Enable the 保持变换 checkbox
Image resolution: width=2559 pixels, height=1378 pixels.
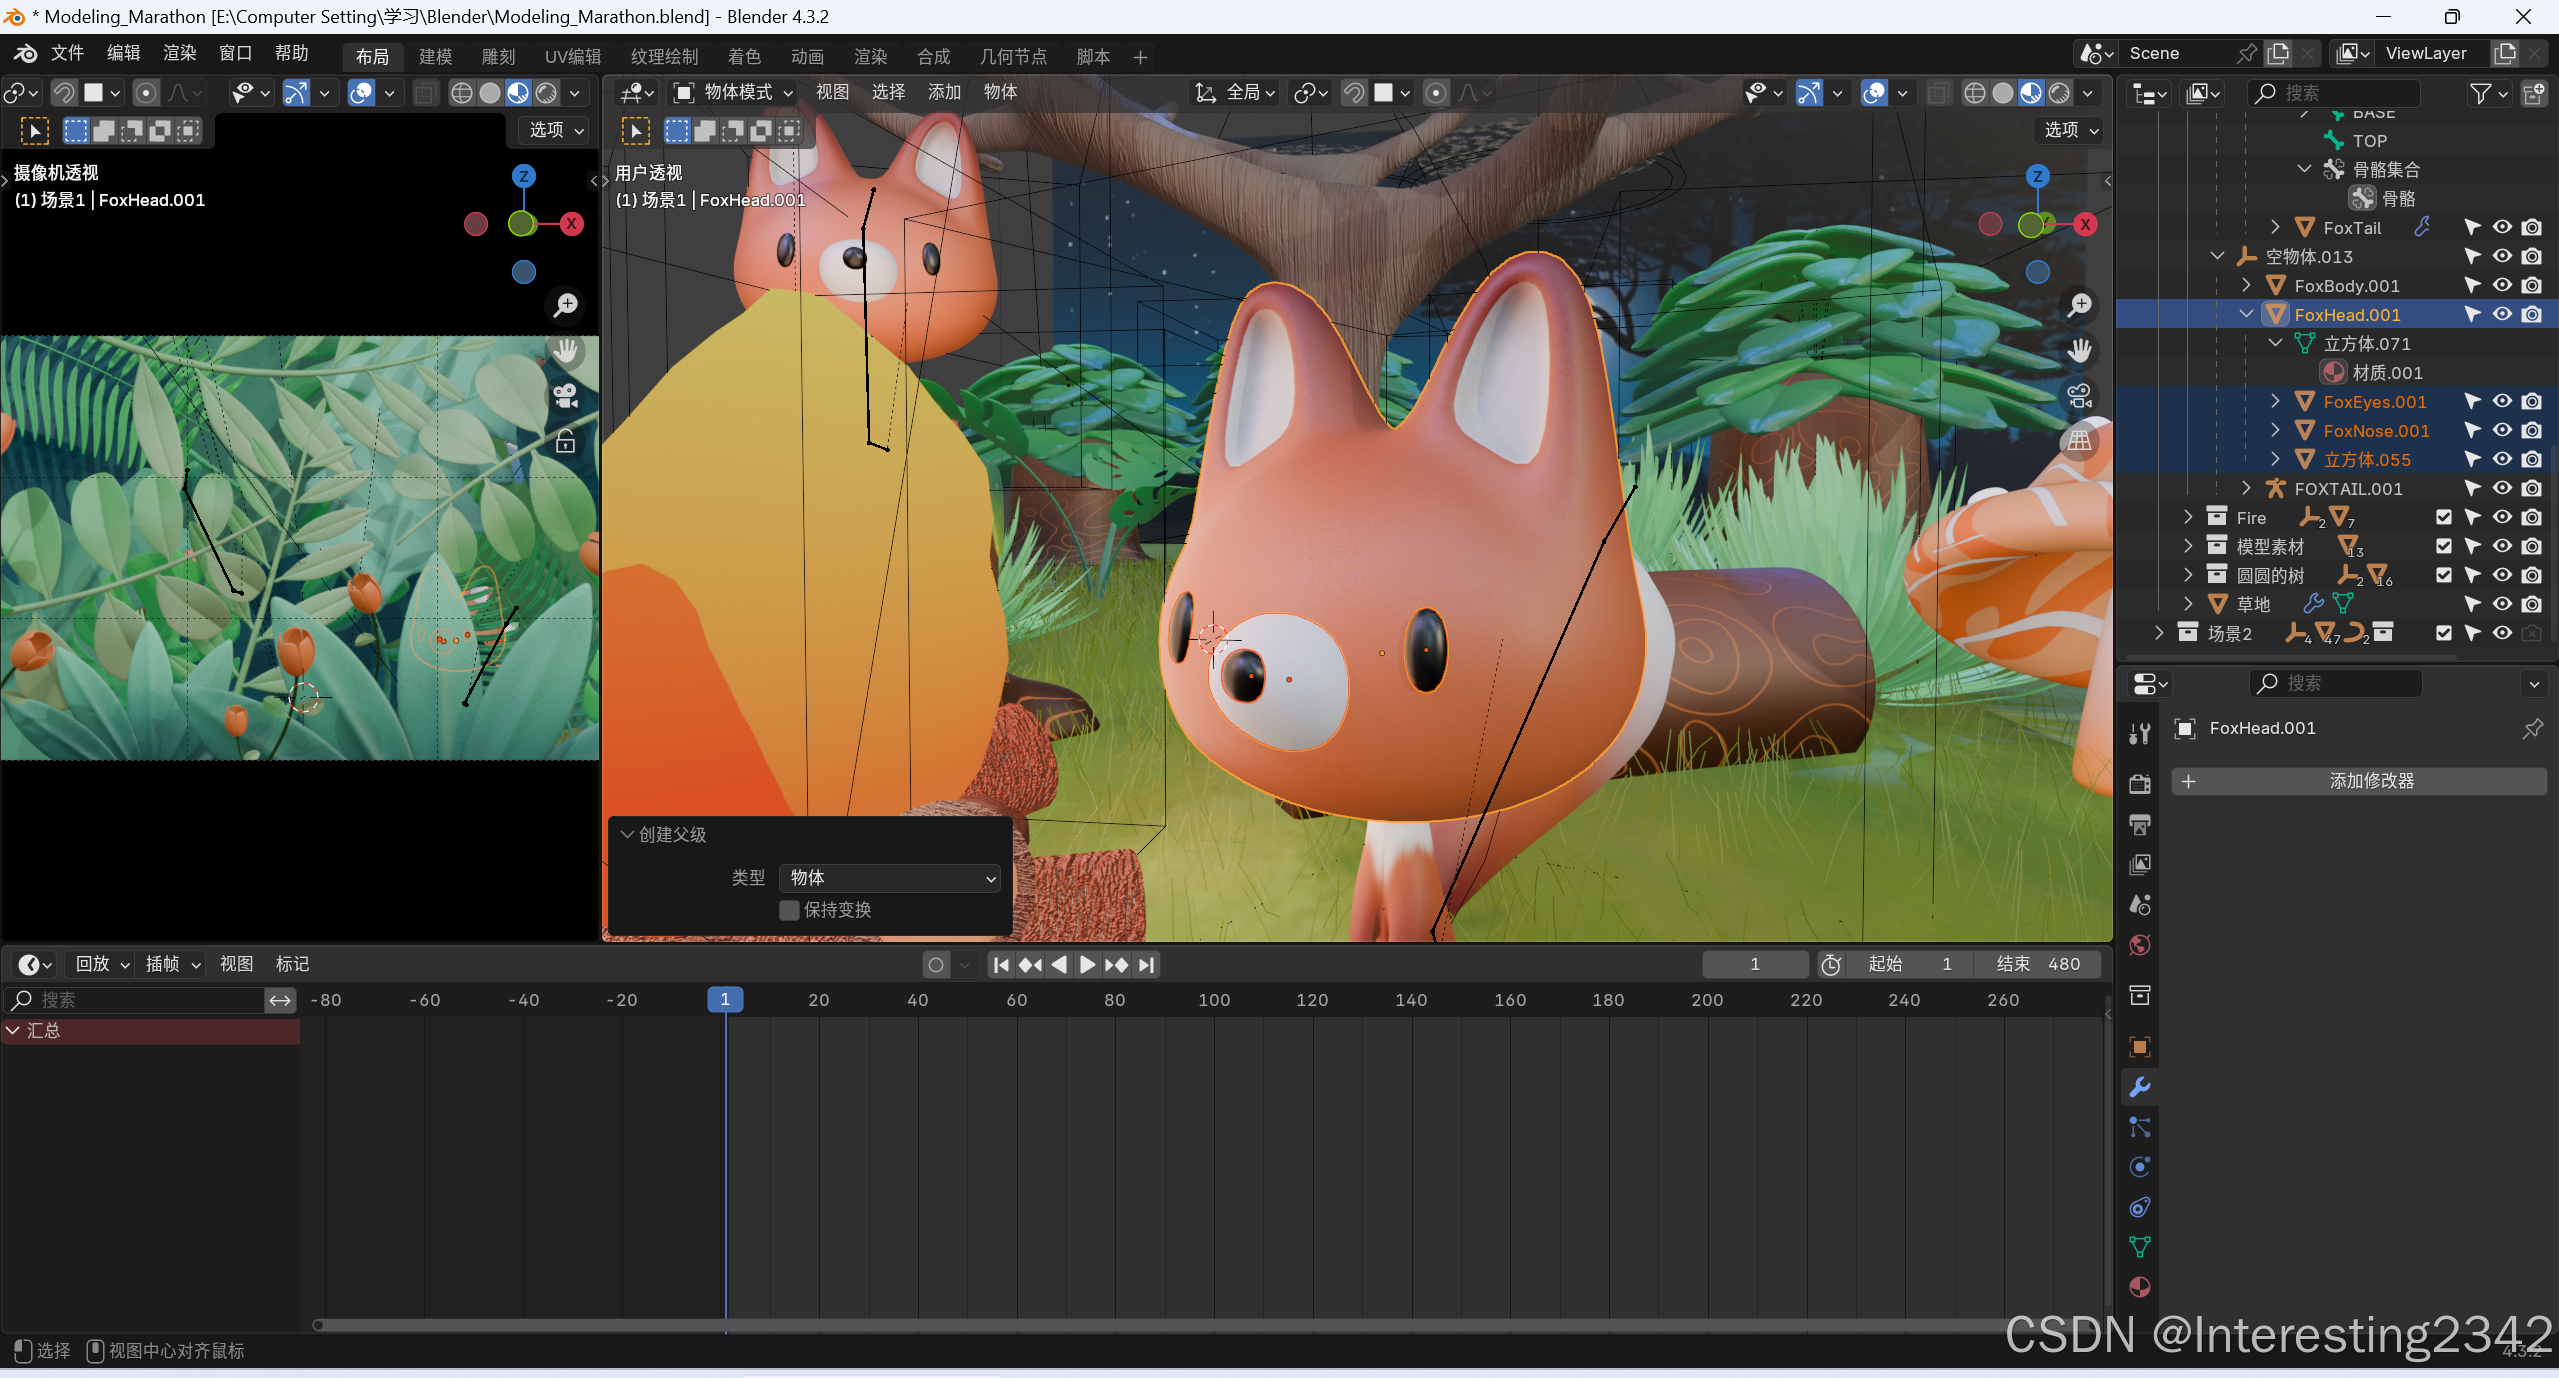coord(790,910)
